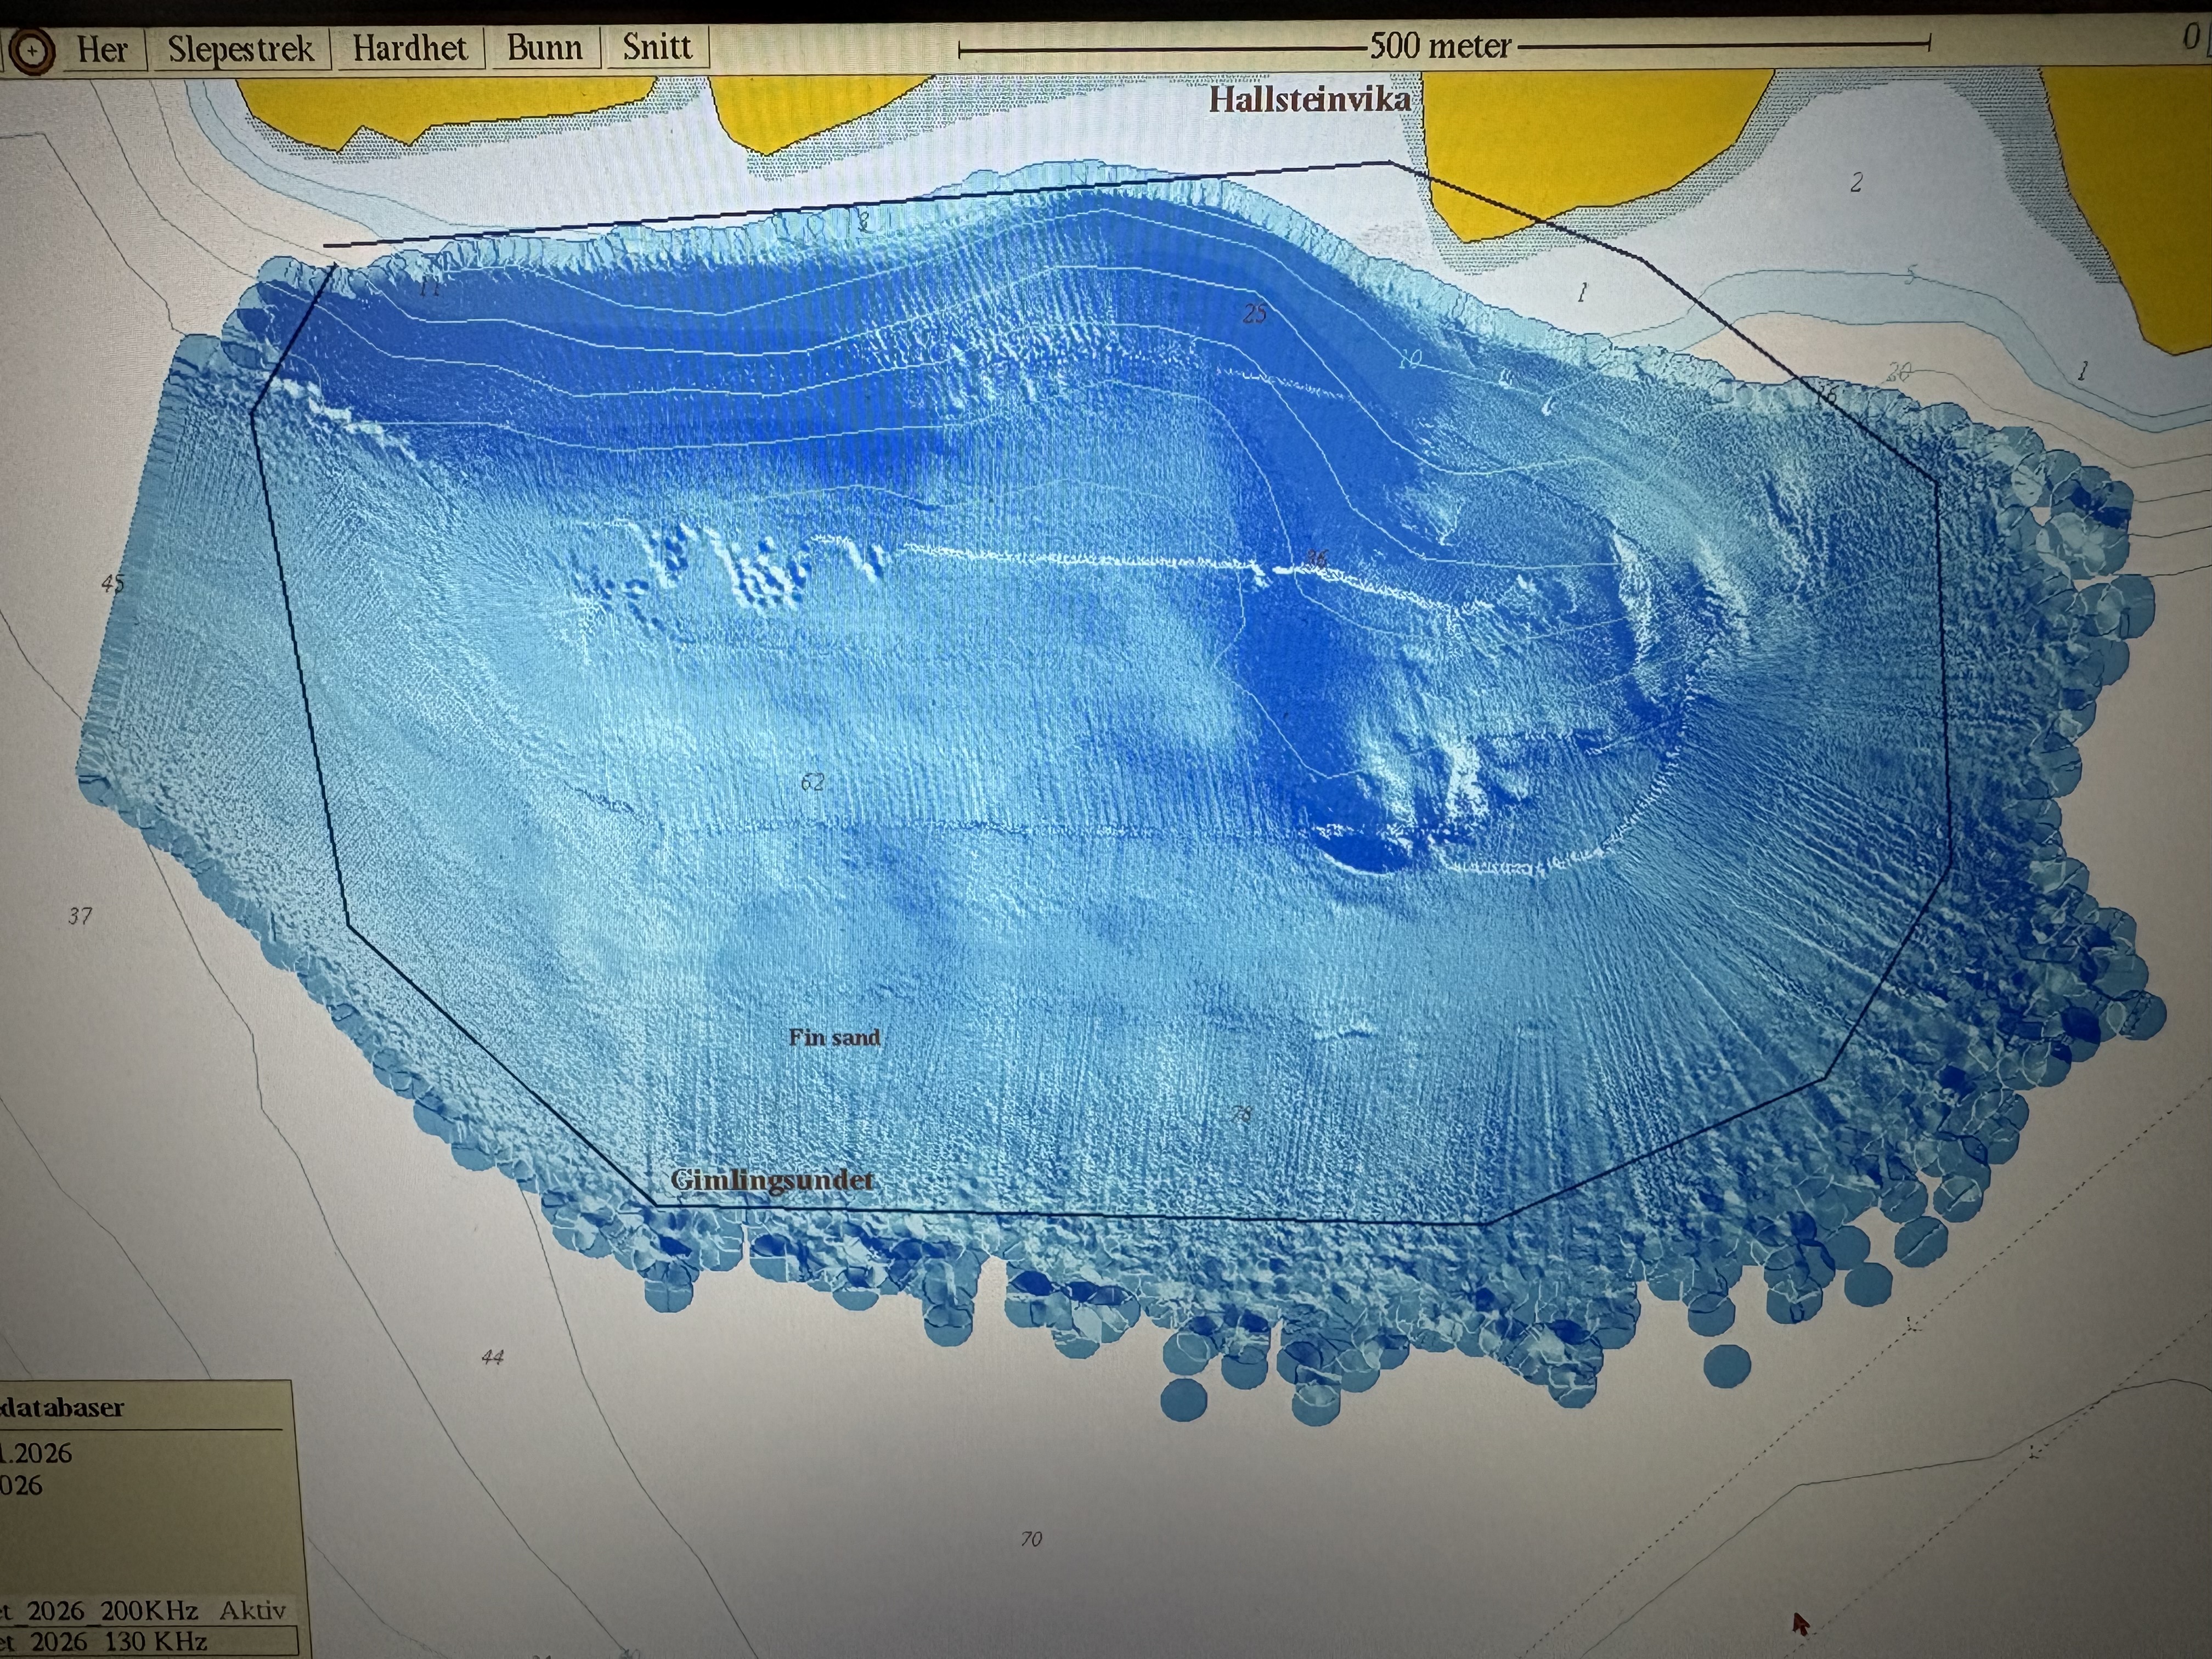Click the depth value 70 below survey
The width and height of the screenshot is (2212, 1659).
1031,1539
